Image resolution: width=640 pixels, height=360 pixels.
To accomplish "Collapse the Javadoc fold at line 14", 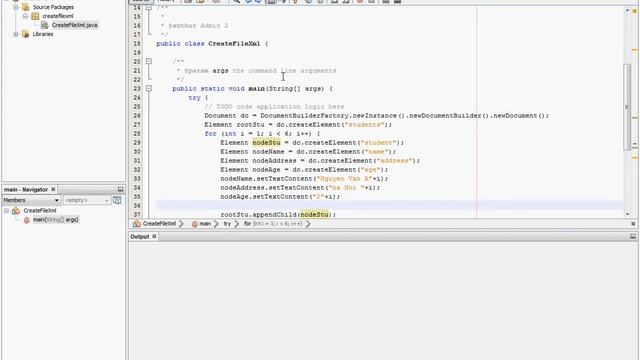I will coord(149,7).
